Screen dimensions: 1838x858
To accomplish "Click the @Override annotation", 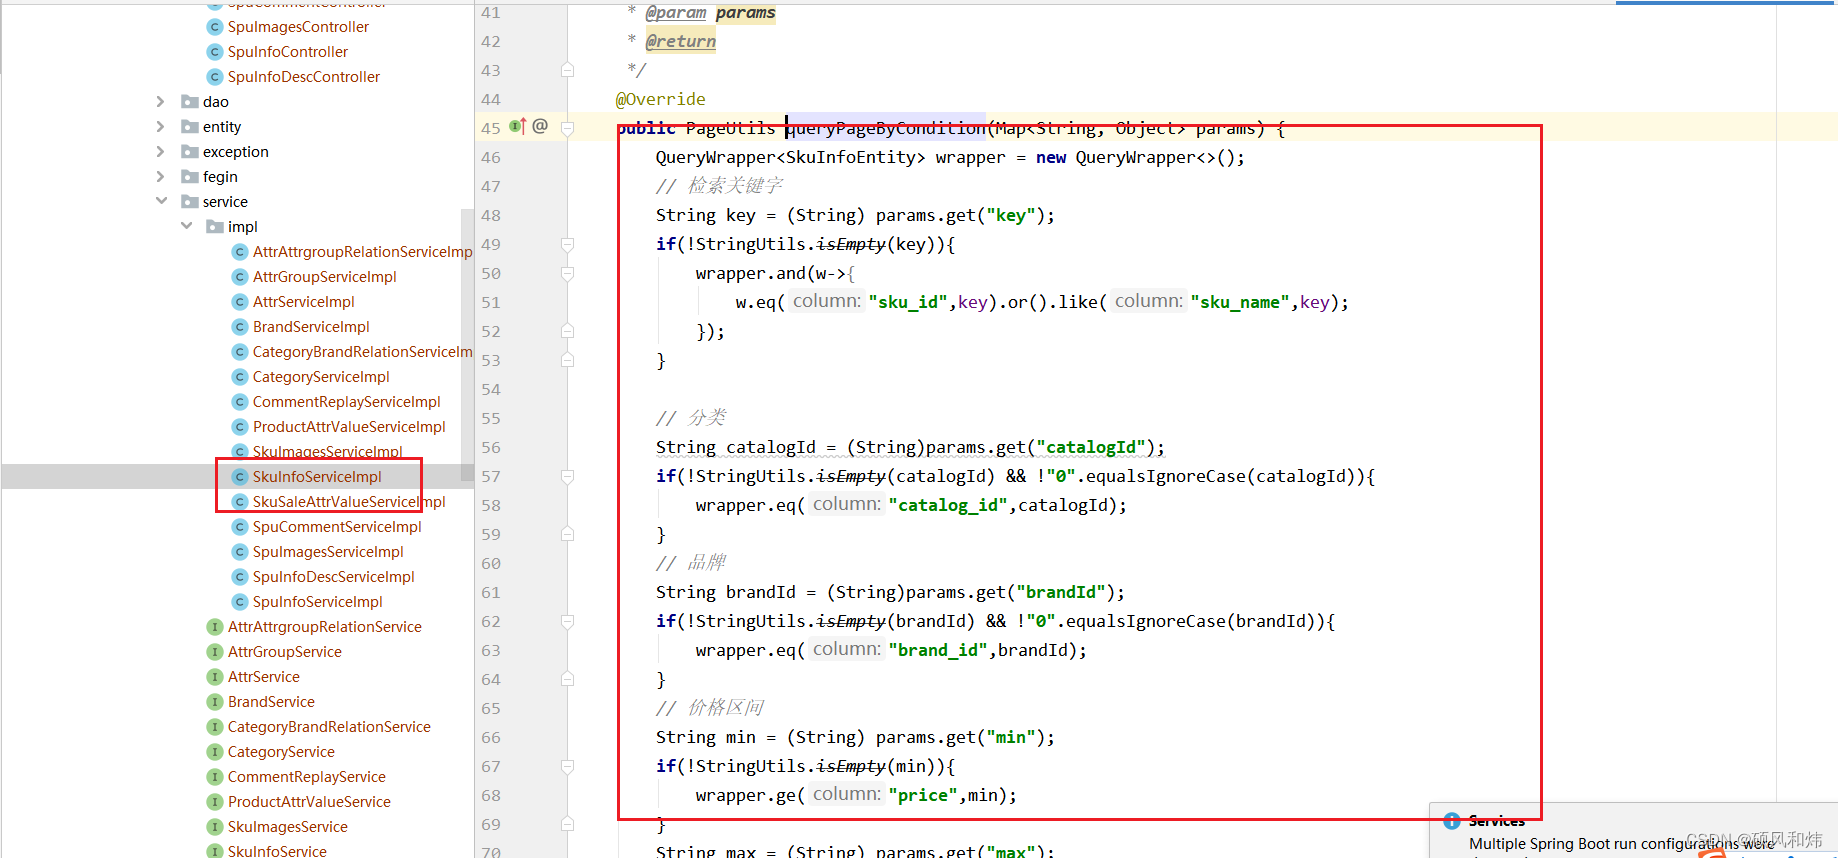I will click(x=660, y=99).
